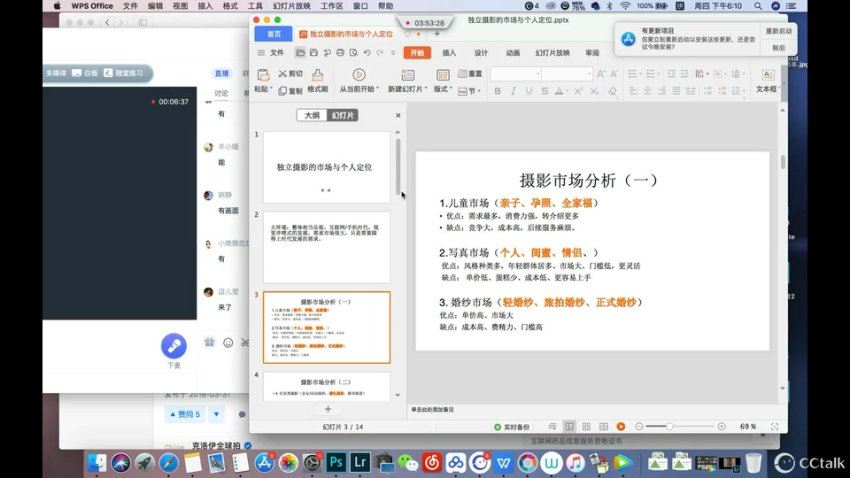Toggle Italic formatting
Screen dimensions: 850x478
513,91
